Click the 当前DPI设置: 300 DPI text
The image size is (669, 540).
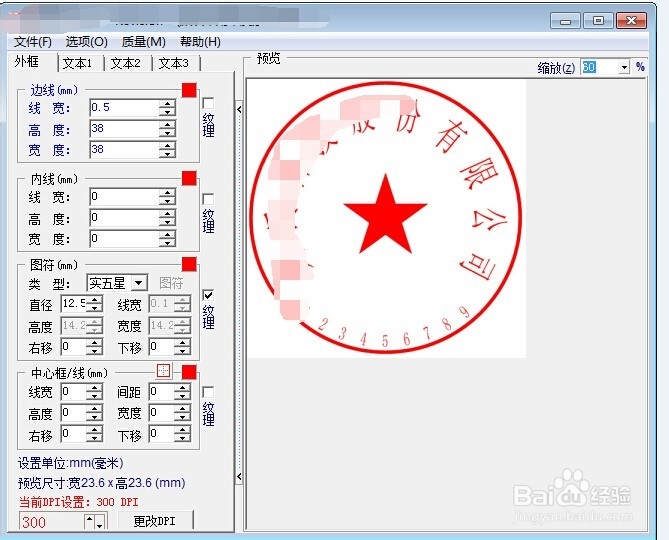(x=79, y=502)
